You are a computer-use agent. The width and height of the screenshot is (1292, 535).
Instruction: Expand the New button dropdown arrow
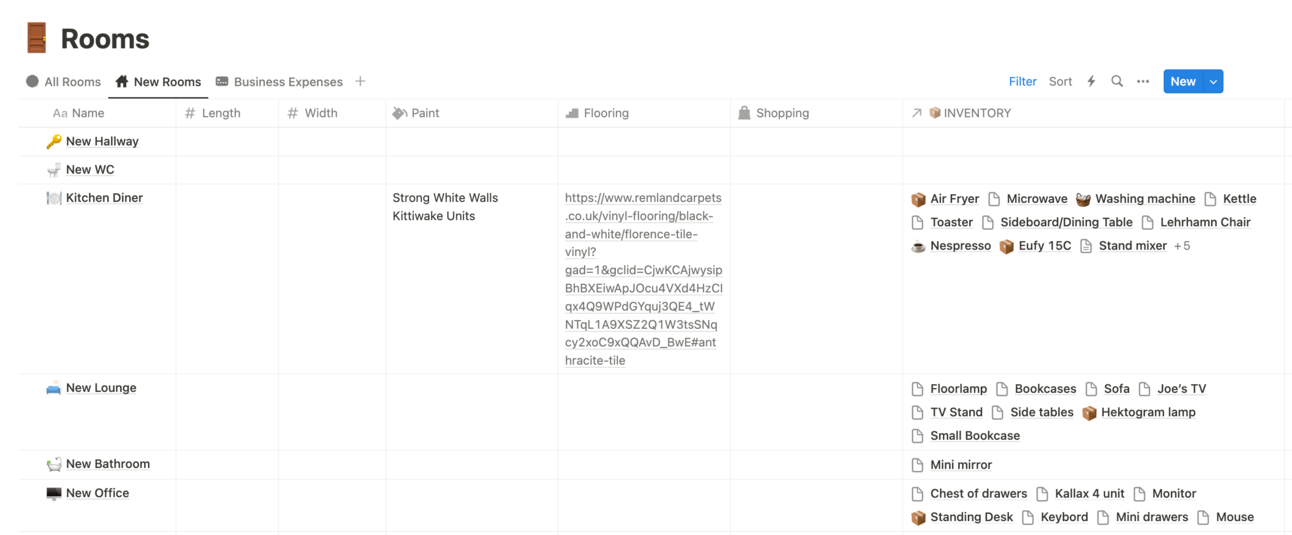click(x=1213, y=82)
